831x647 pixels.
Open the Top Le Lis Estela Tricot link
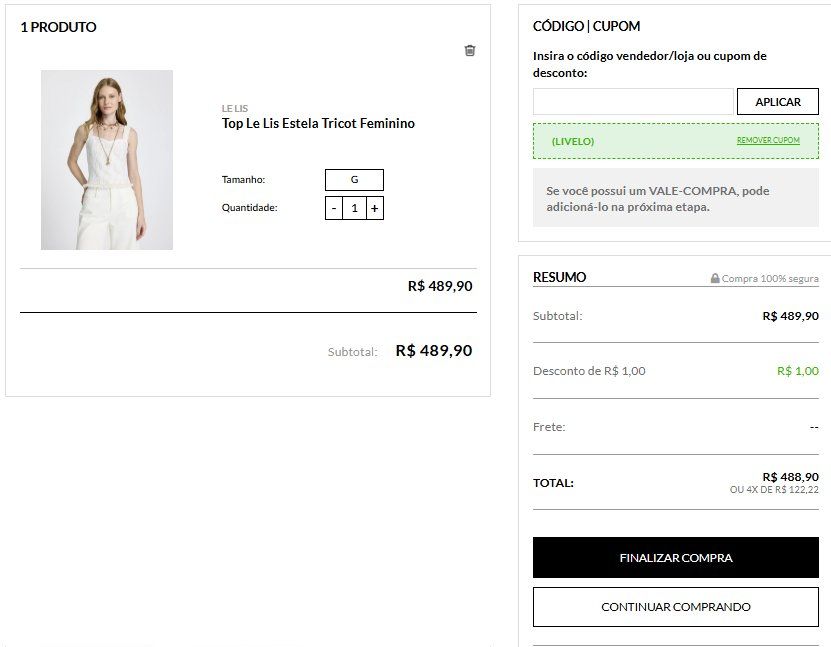click(318, 123)
